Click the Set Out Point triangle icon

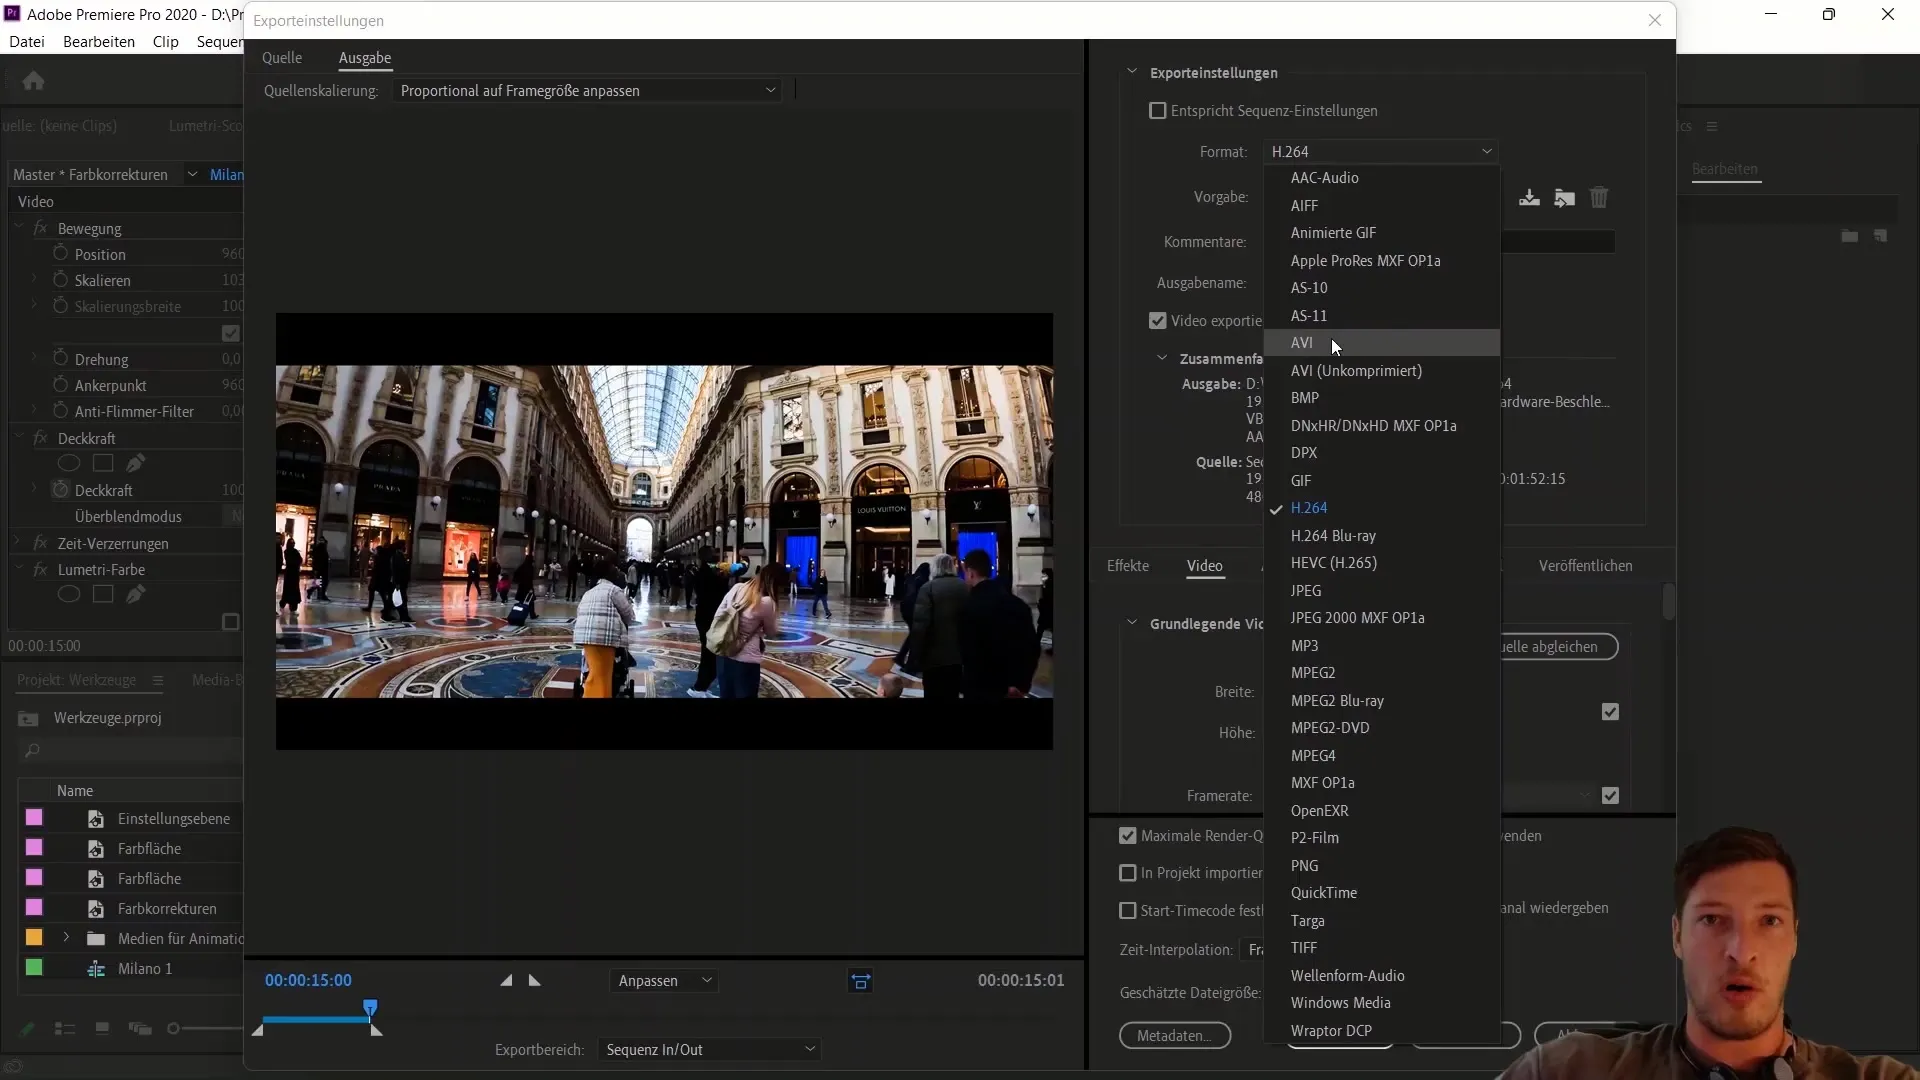coord(535,981)
